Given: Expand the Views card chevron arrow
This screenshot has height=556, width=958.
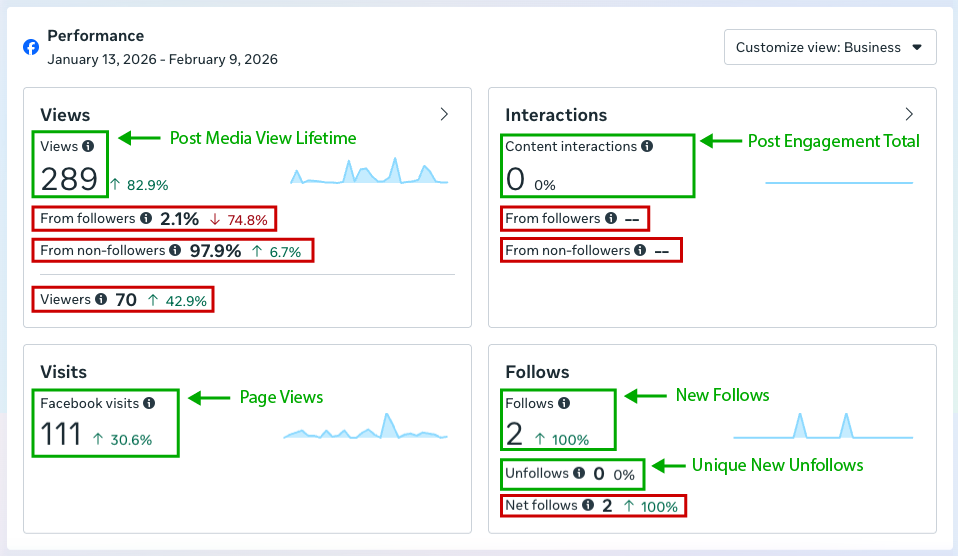Looking at the screenshot, I should coord(444,114).
